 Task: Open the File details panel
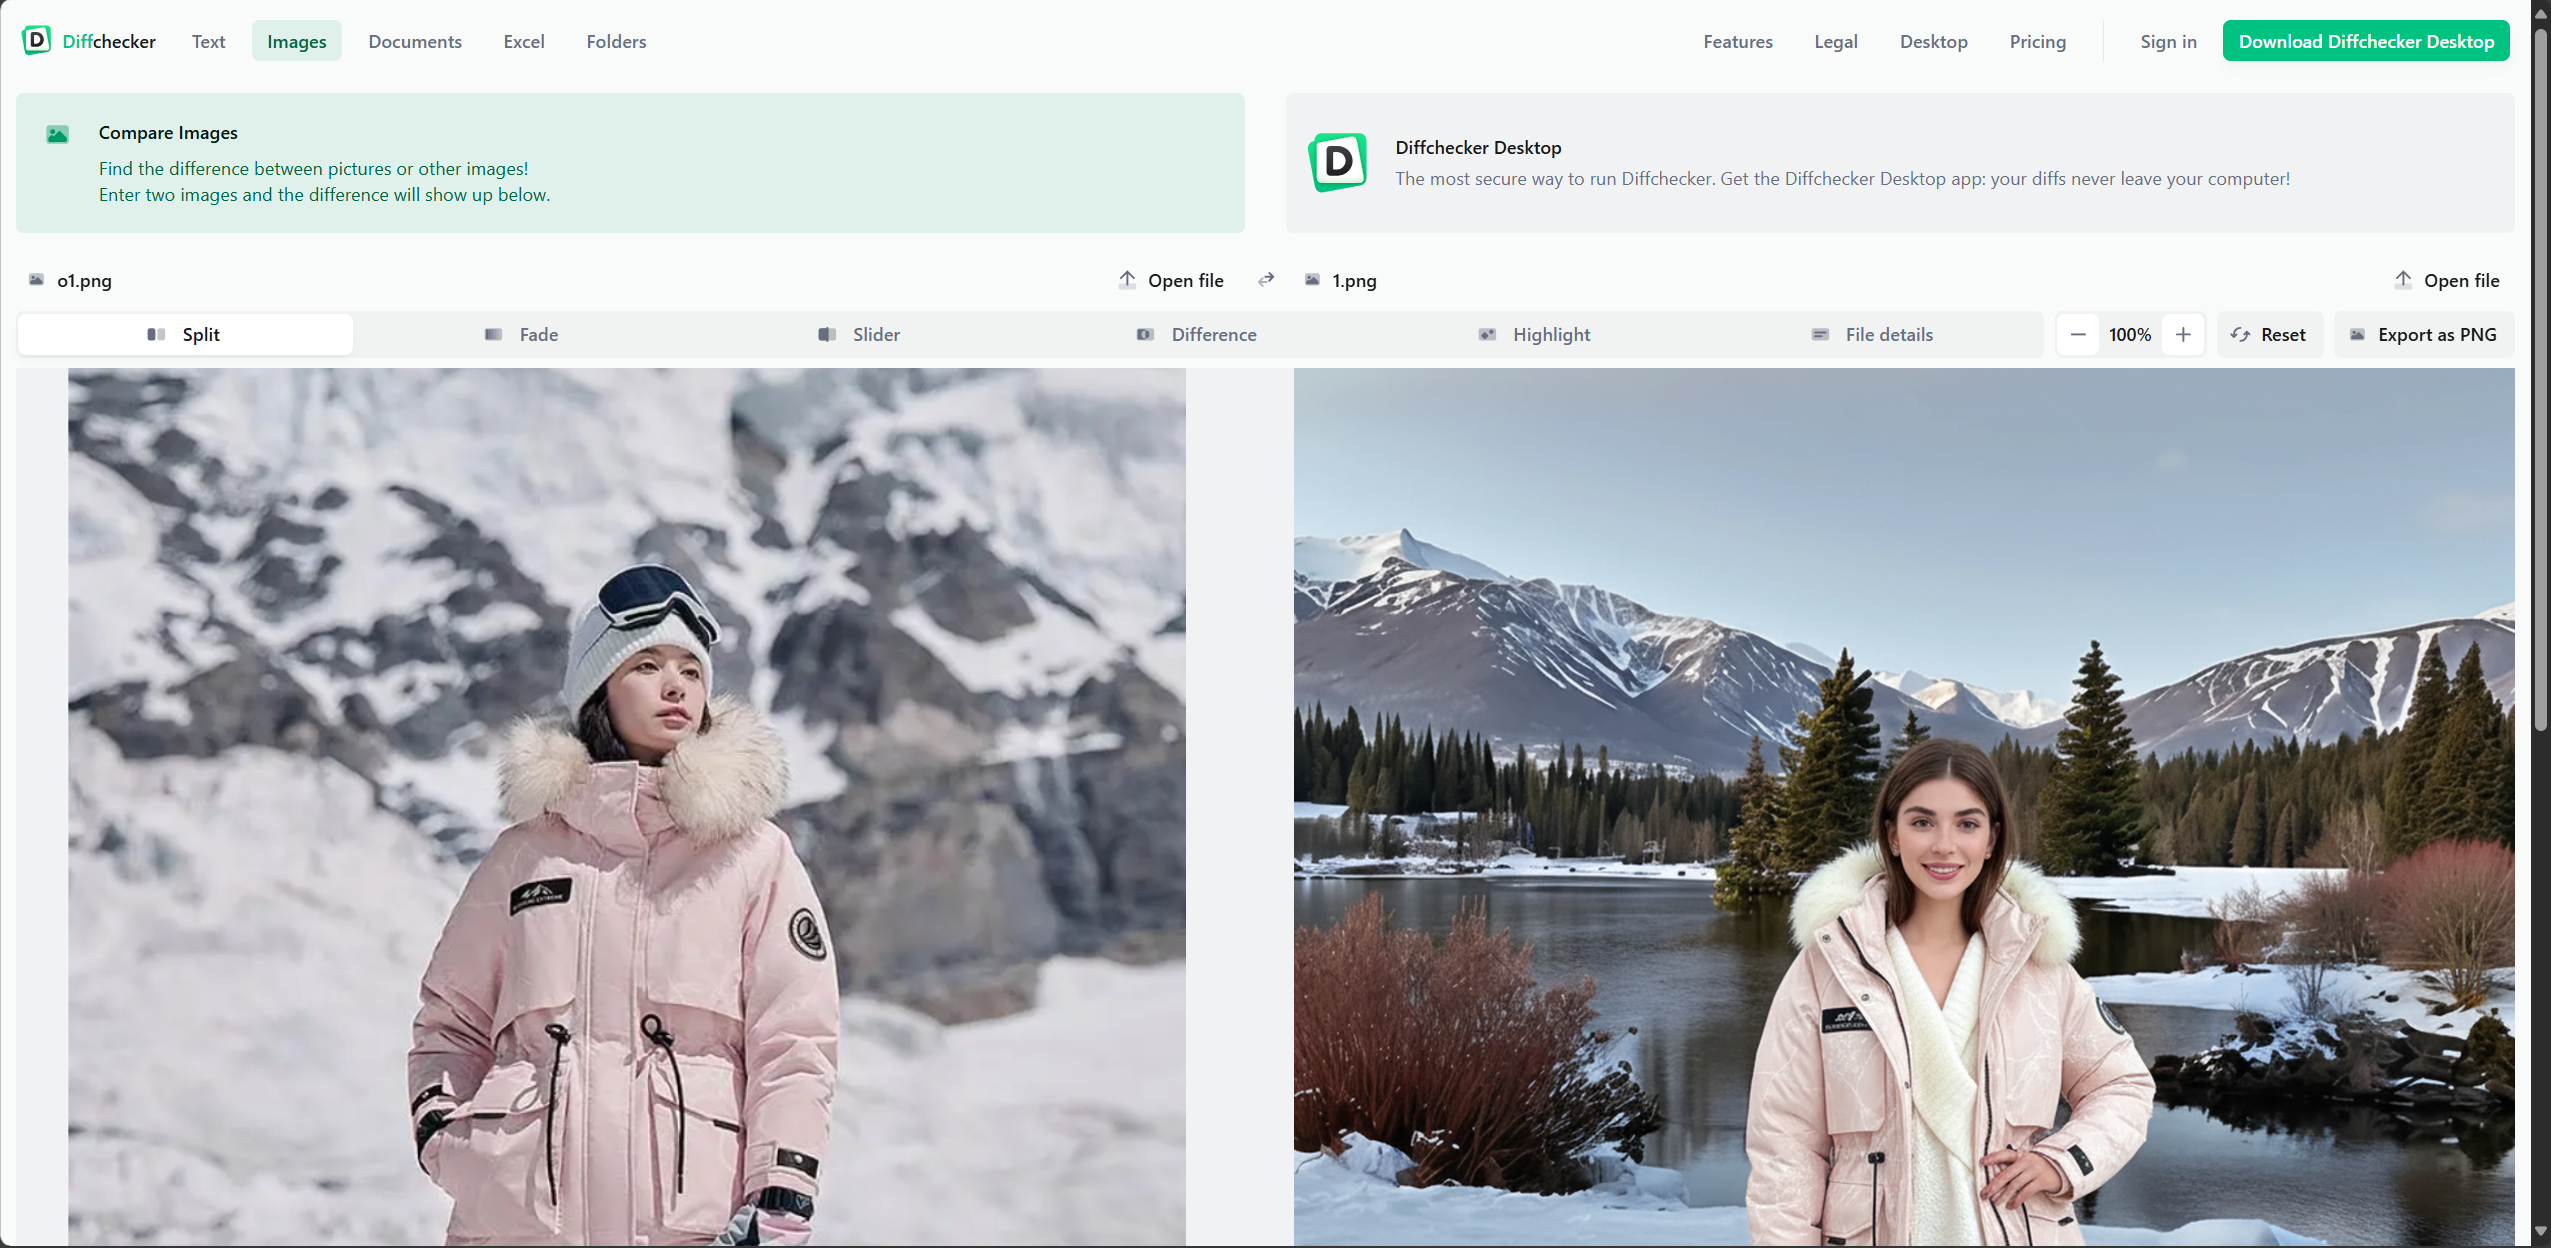(x=1871, y=334)
